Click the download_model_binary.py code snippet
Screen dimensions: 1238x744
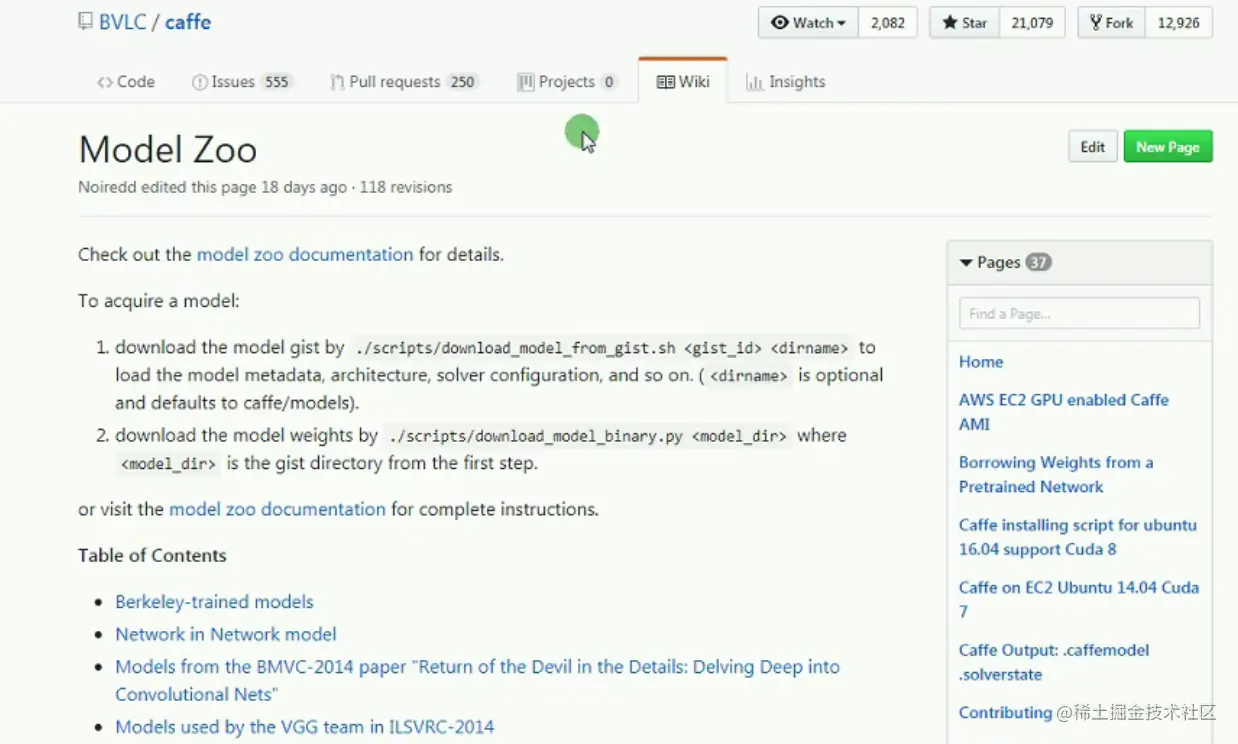588,436
